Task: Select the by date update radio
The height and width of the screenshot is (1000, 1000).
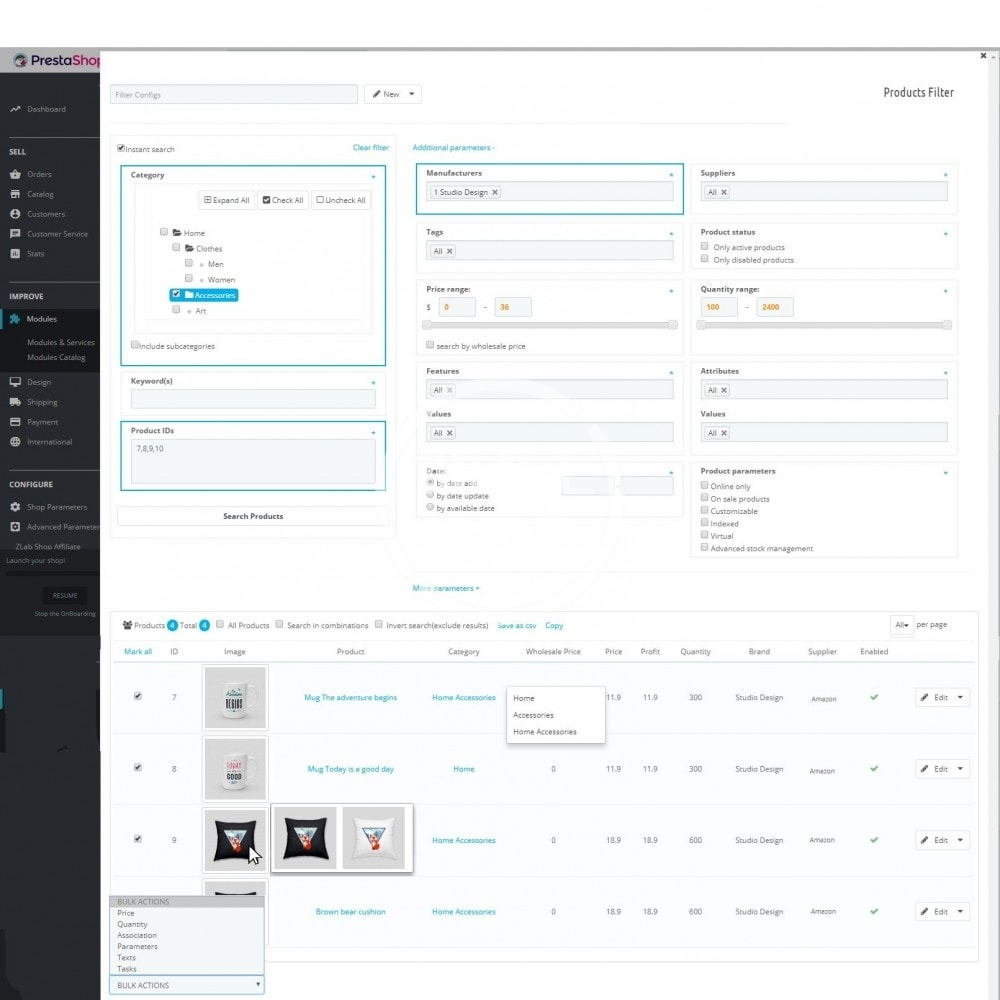Action: pos(430,495)
